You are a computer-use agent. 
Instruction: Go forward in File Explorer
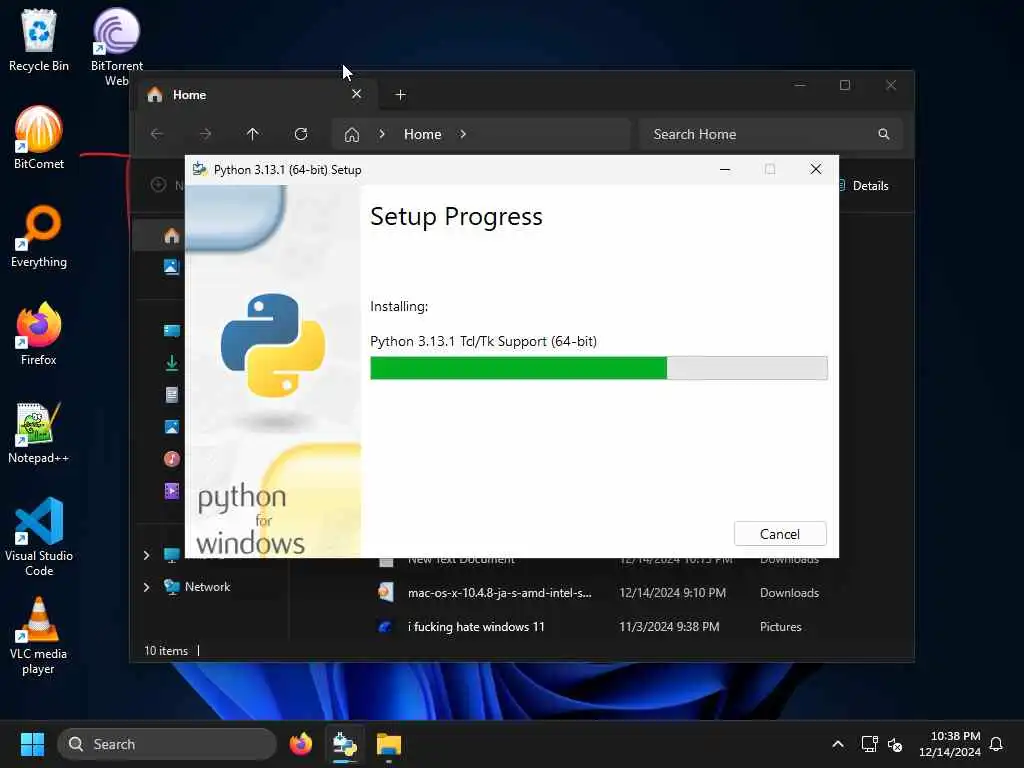(205, 134)
